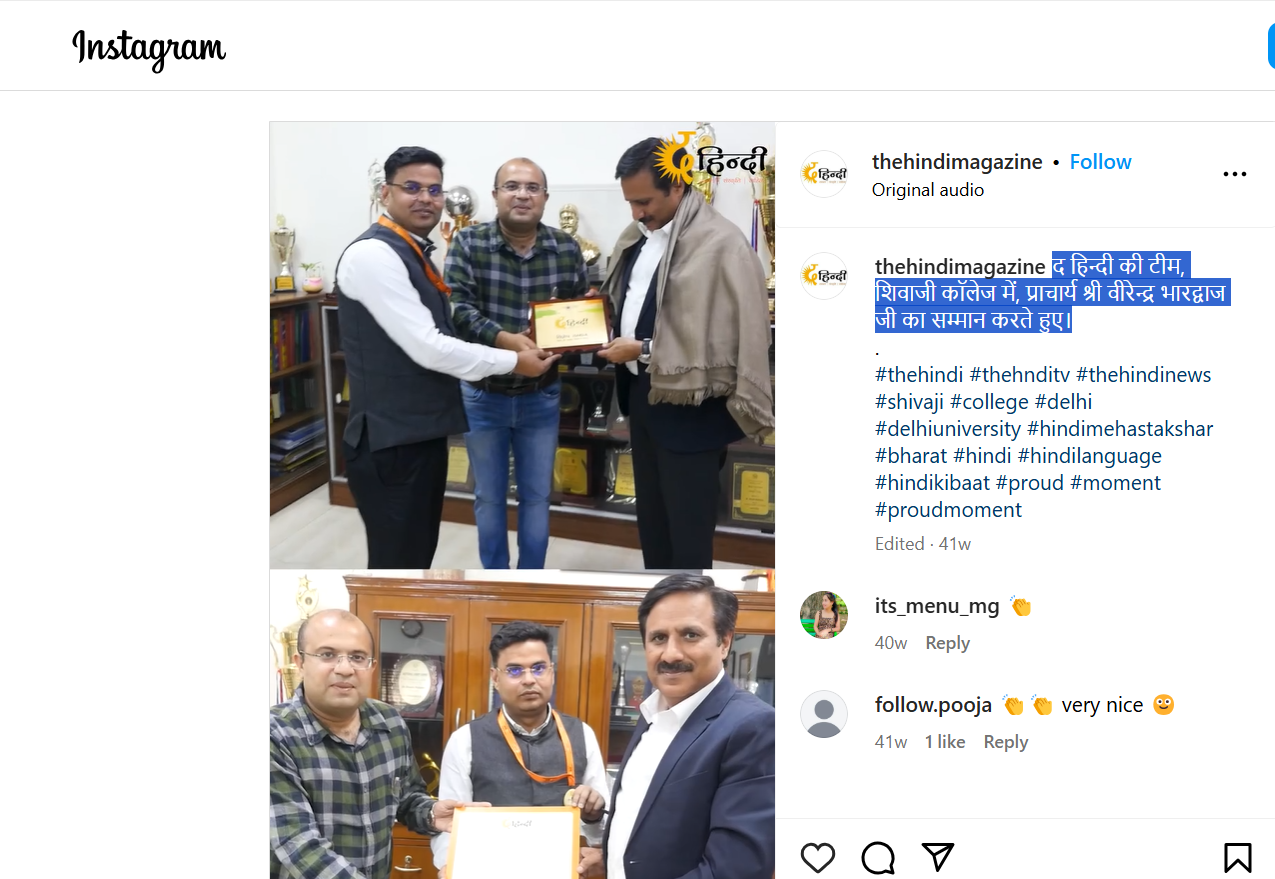Open #delhiuniversity hashtag
Image resolution: width=1275 pixels, height=879 pixels.
pyautogui.click(x=948, y=429)
